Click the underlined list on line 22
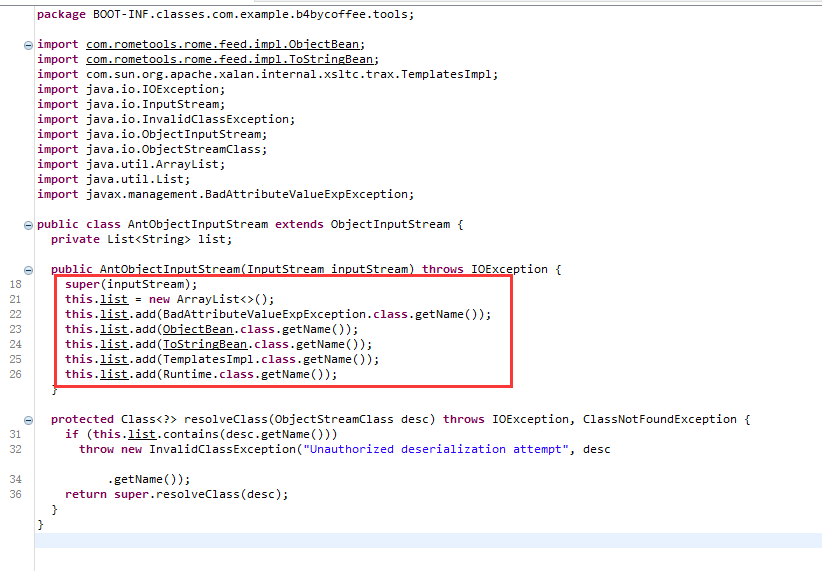Viewport: 822px width, 571px height. pos(114,315)
